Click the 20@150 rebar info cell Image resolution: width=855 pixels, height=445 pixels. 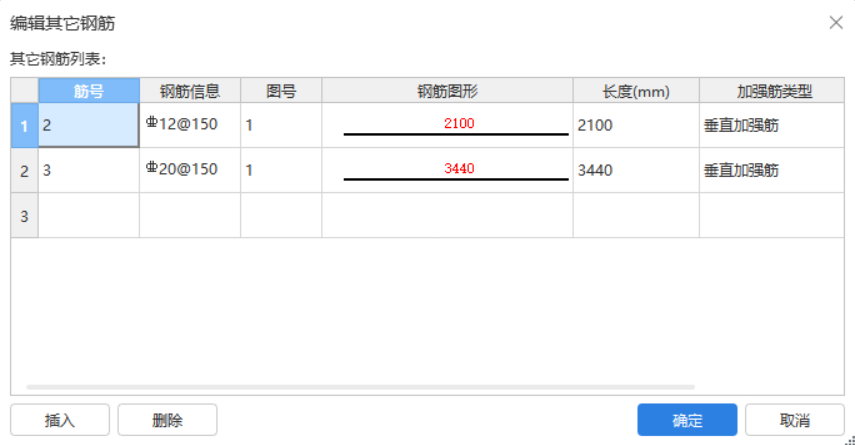click(x=190, y=171)
